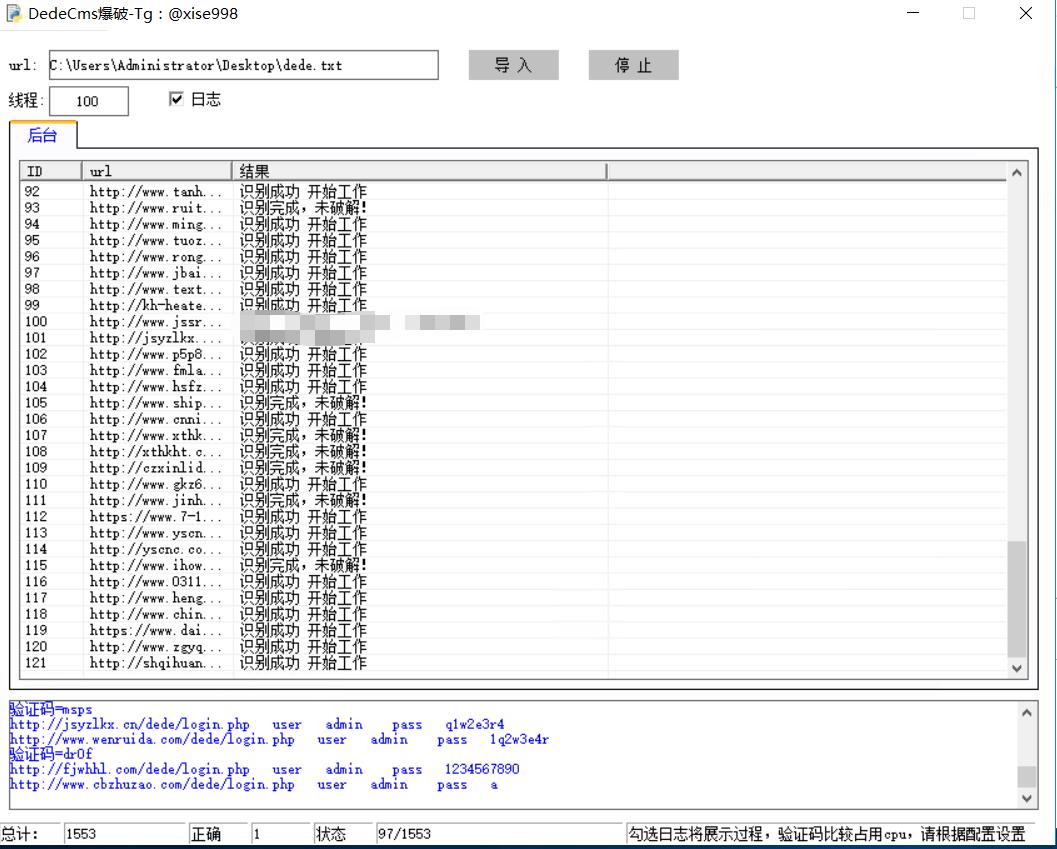This screenshot has width=1057, height=849.
Task: Select the http://www.rong... url cell
Action: 156,256
